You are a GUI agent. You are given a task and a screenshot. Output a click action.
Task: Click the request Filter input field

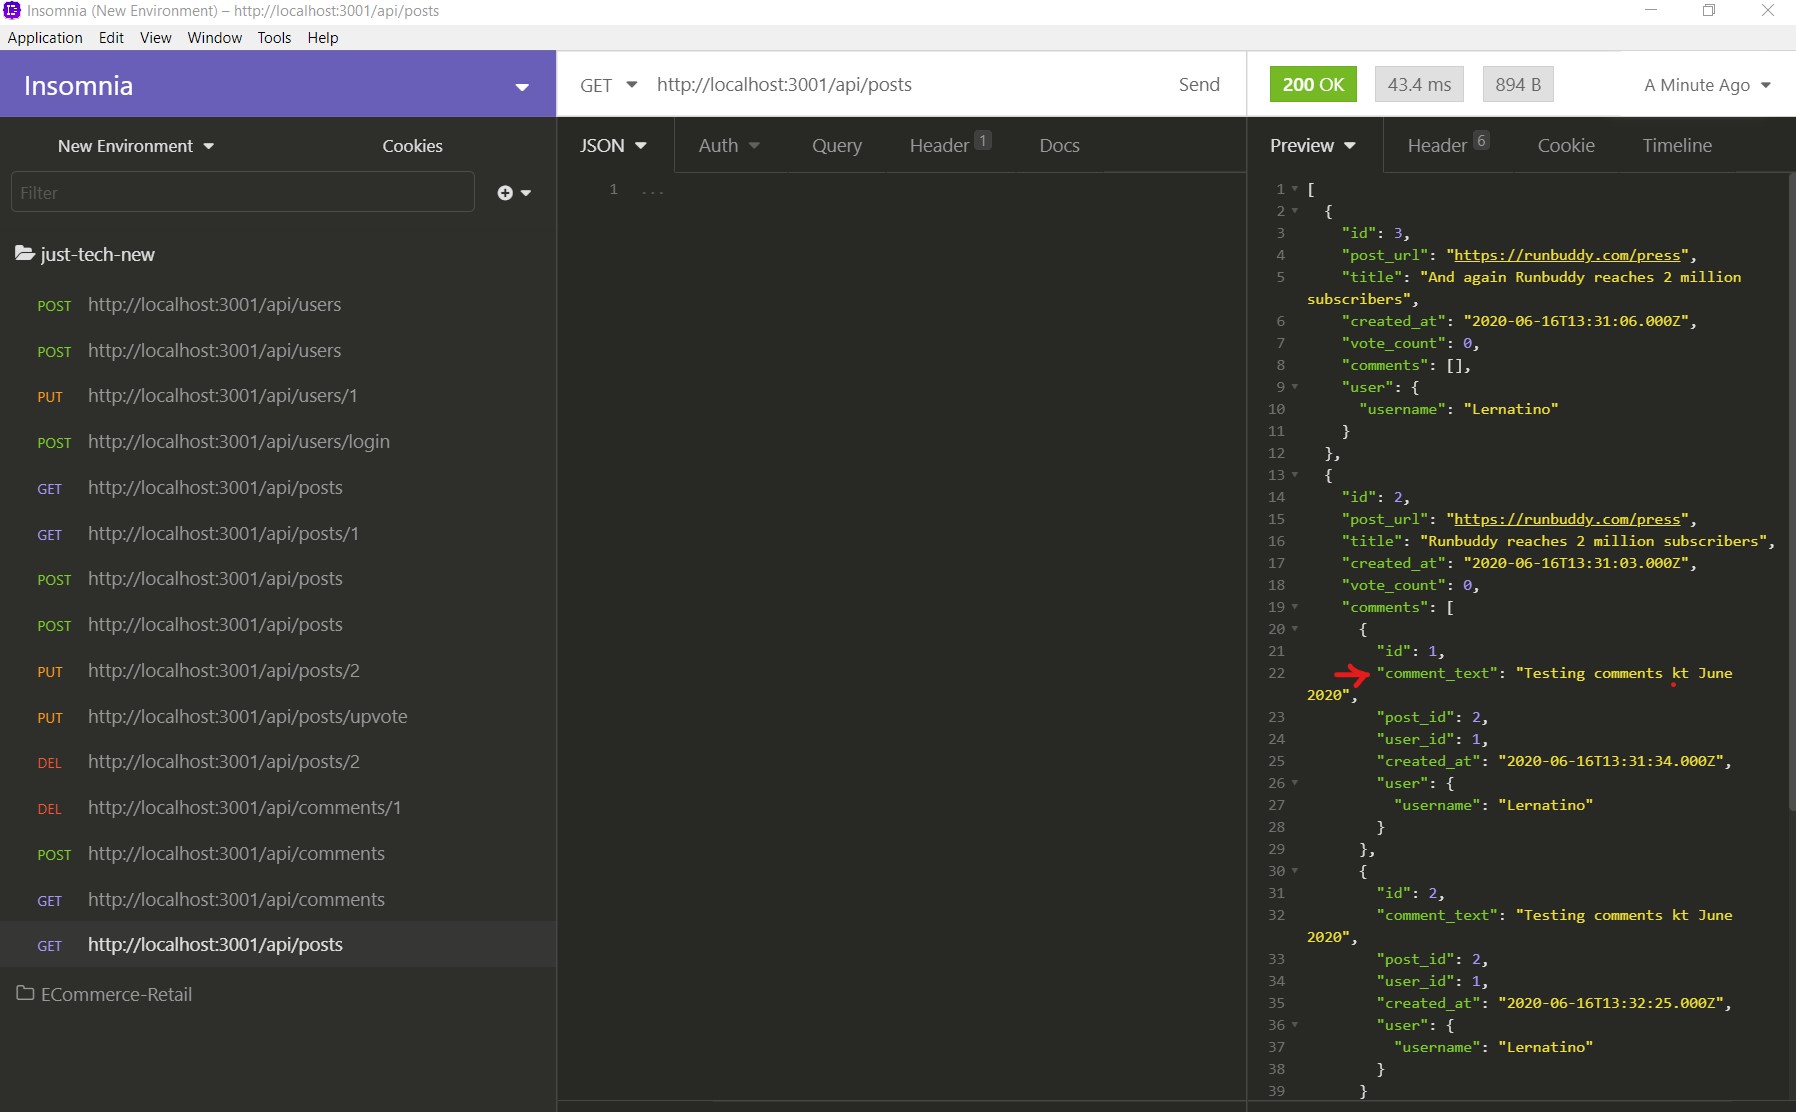pos(243,192)
